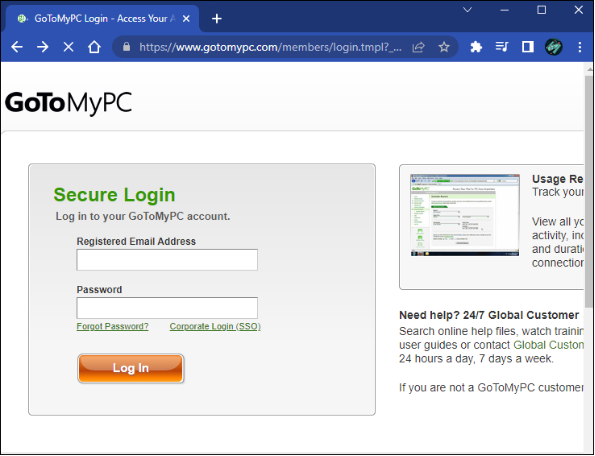Open the Extensions puzzle icon

(476, 47)
